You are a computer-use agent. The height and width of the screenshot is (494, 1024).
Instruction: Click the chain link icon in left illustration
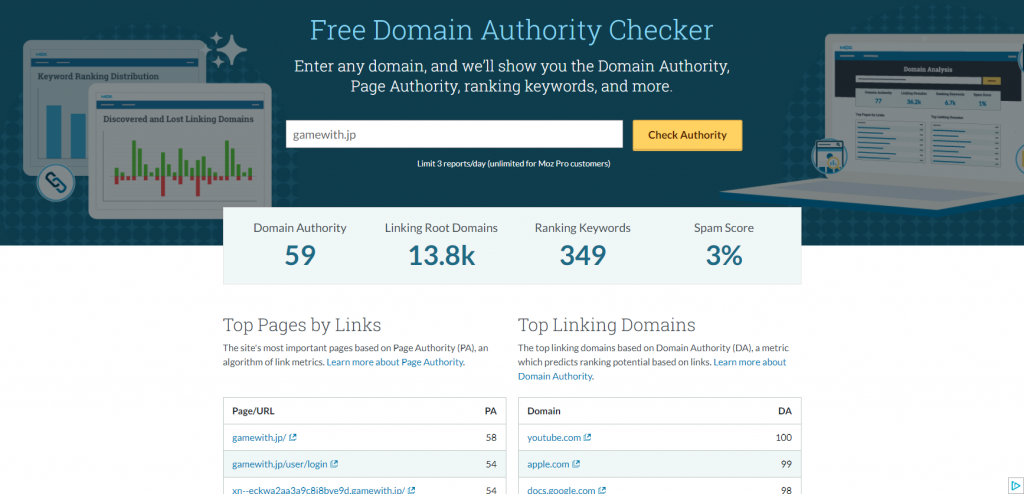(x=55, y=183)
